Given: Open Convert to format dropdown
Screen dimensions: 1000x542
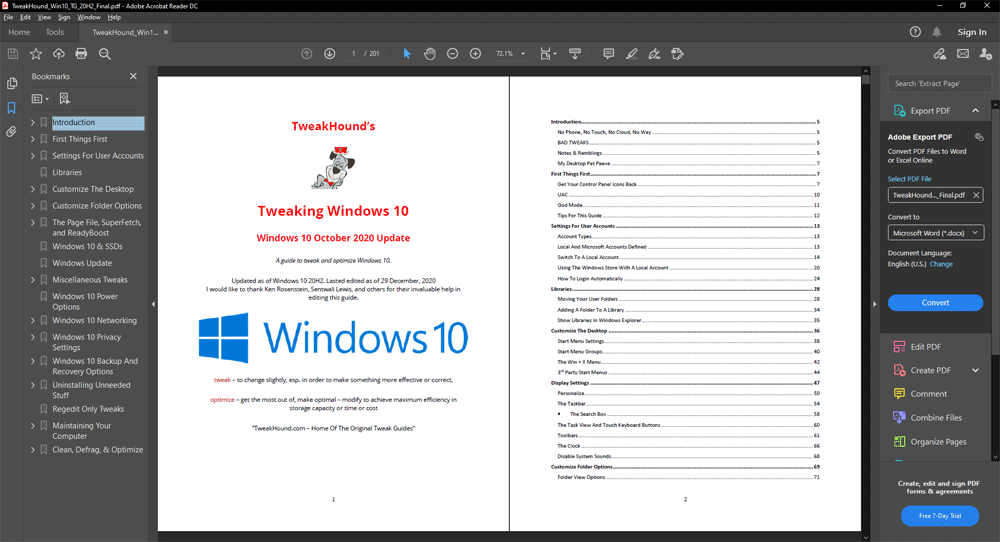Looking at the screenshot, I should [936, 233].
